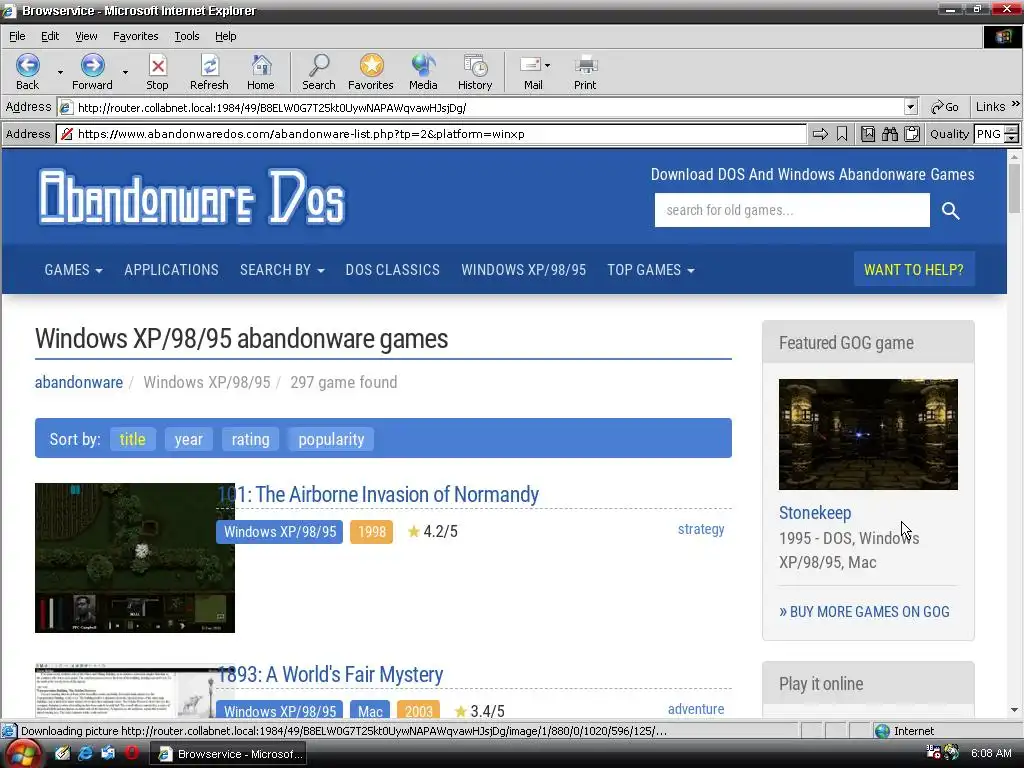This screenshot has width=1024, height=768.
Task: Click the Opera quick launch icon
Action: pyautogui.click(x=132, y=753)
